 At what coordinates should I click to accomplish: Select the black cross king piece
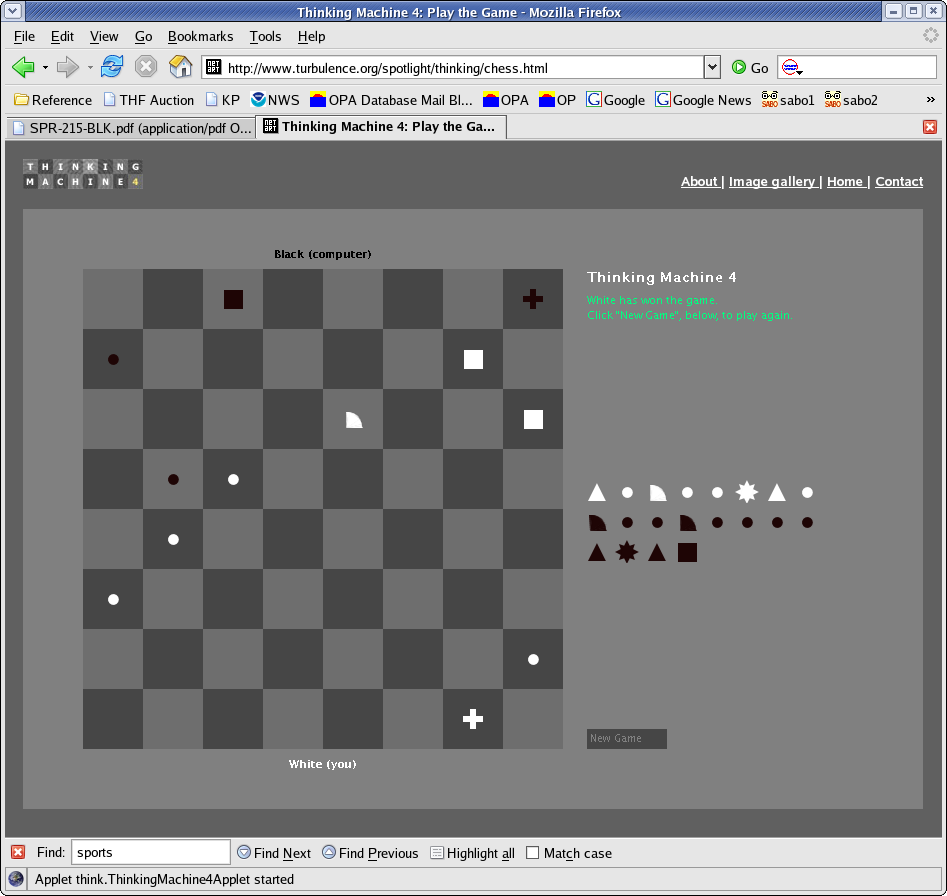point(533,298)
